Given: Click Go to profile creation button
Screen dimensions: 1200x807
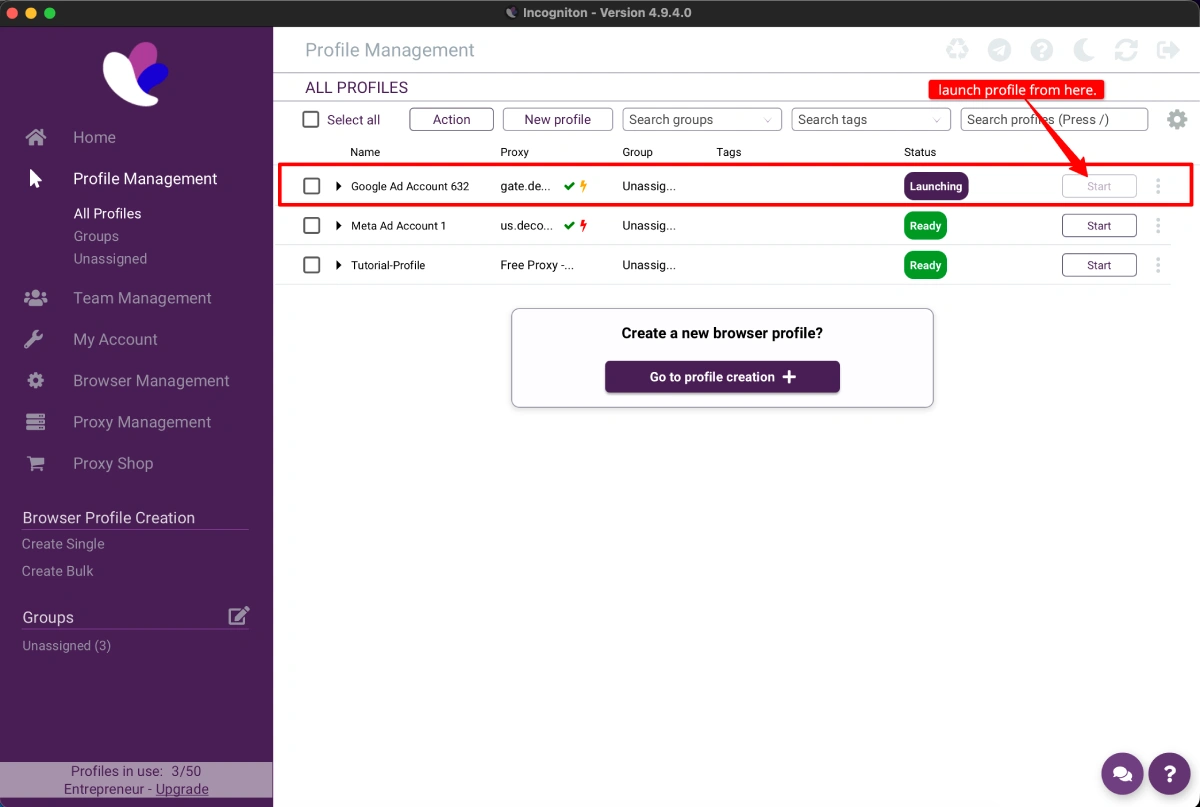Looking at the screenshot, I should [x=722, y=377].
